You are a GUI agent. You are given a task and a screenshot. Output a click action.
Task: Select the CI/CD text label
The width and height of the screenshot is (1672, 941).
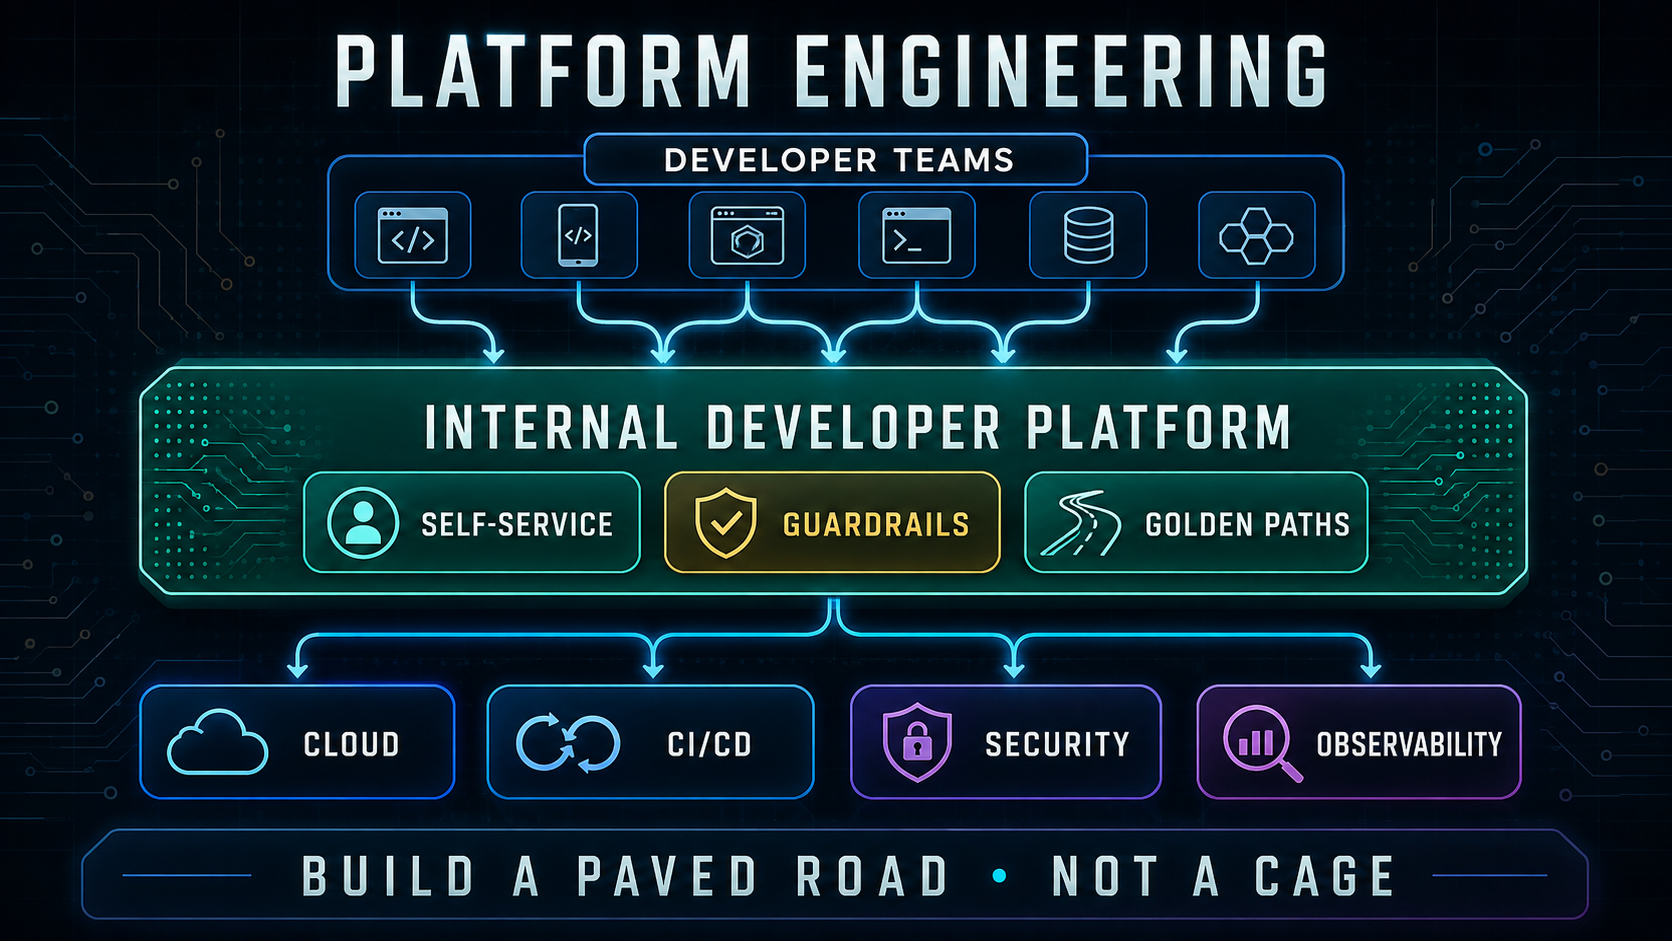pyautogui.click(x=709, y=744)
